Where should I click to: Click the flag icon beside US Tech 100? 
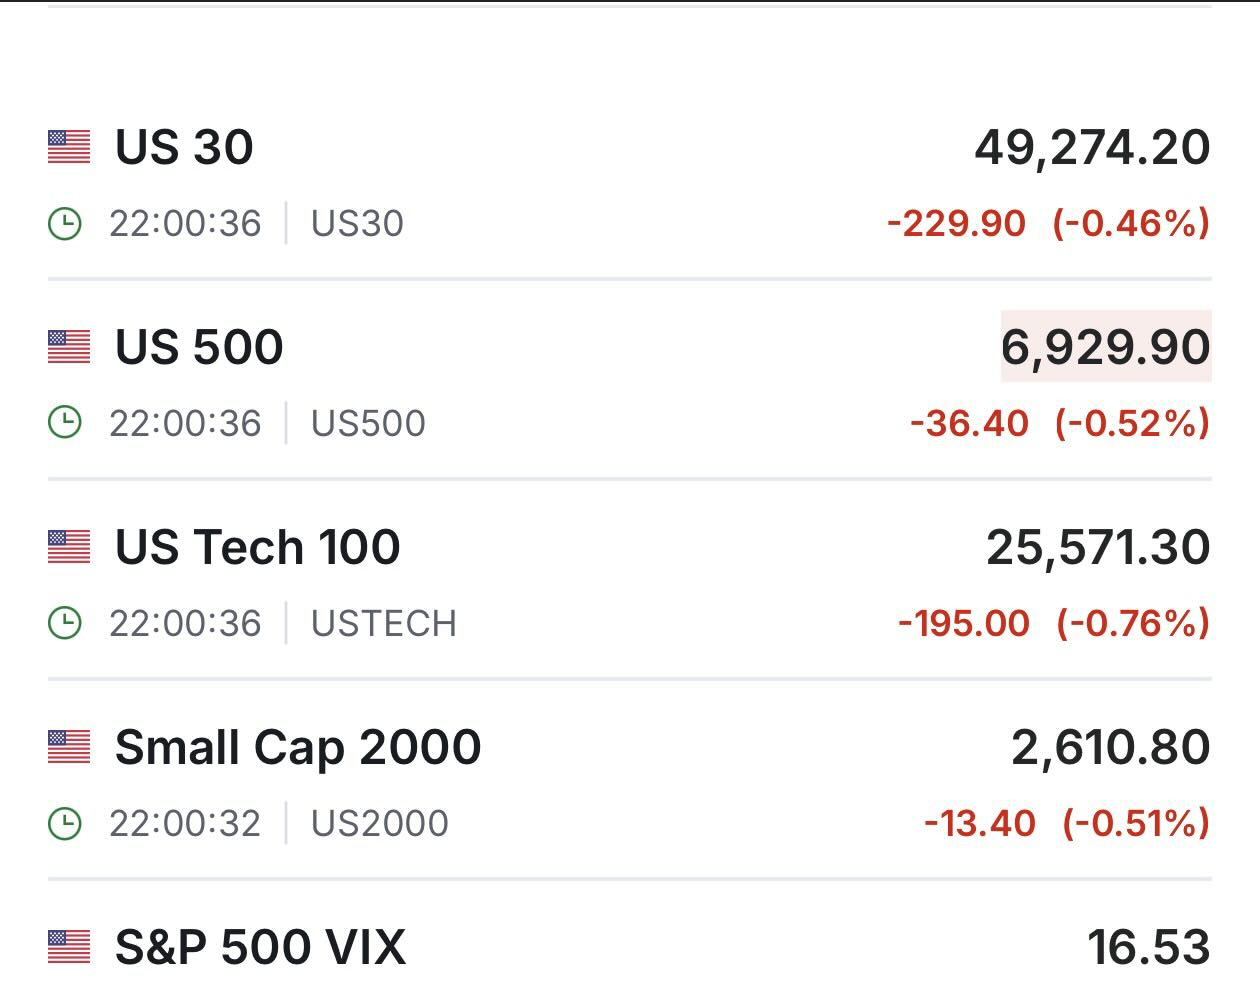pyautogui.click(x=69, y=547)
